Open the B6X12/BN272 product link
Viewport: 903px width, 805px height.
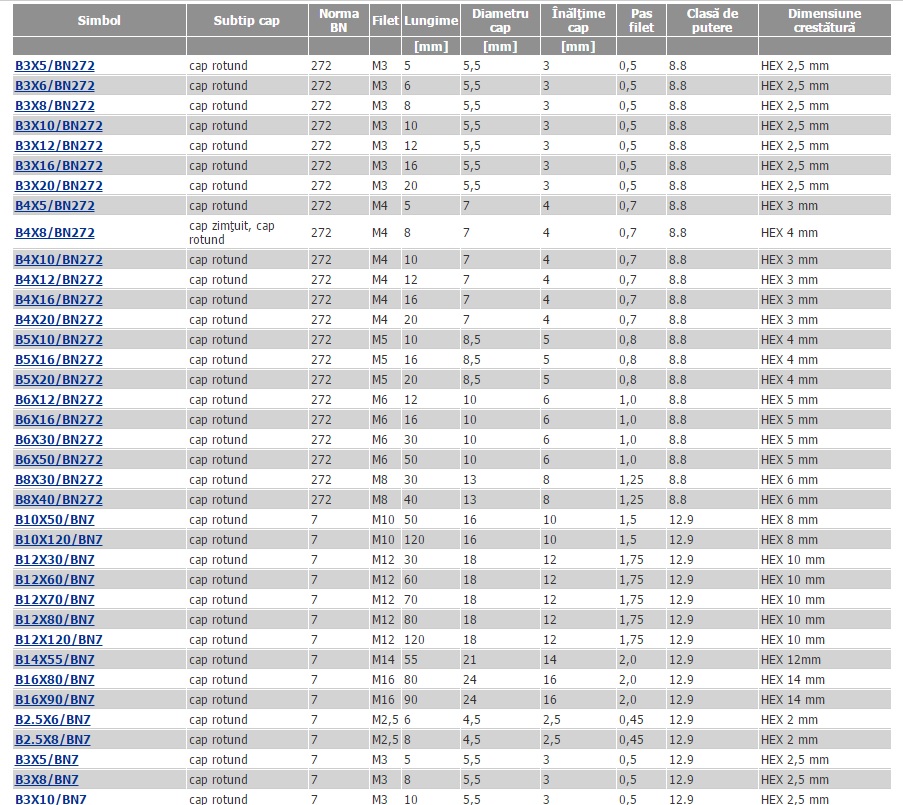coord(59,400)
